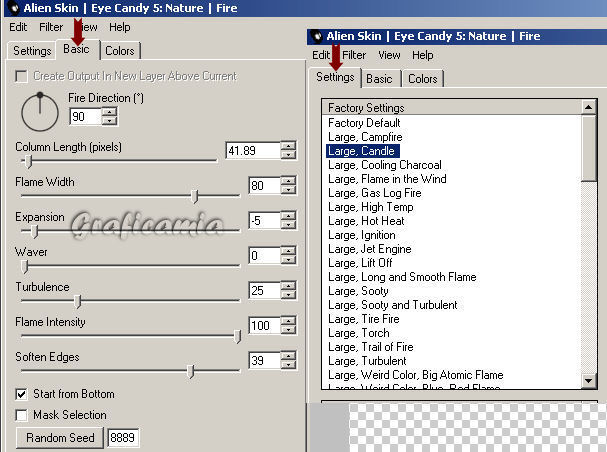Decrease Flame Intensity with down arrow
This screenshot has height=452, width=607.
(288, 330)
